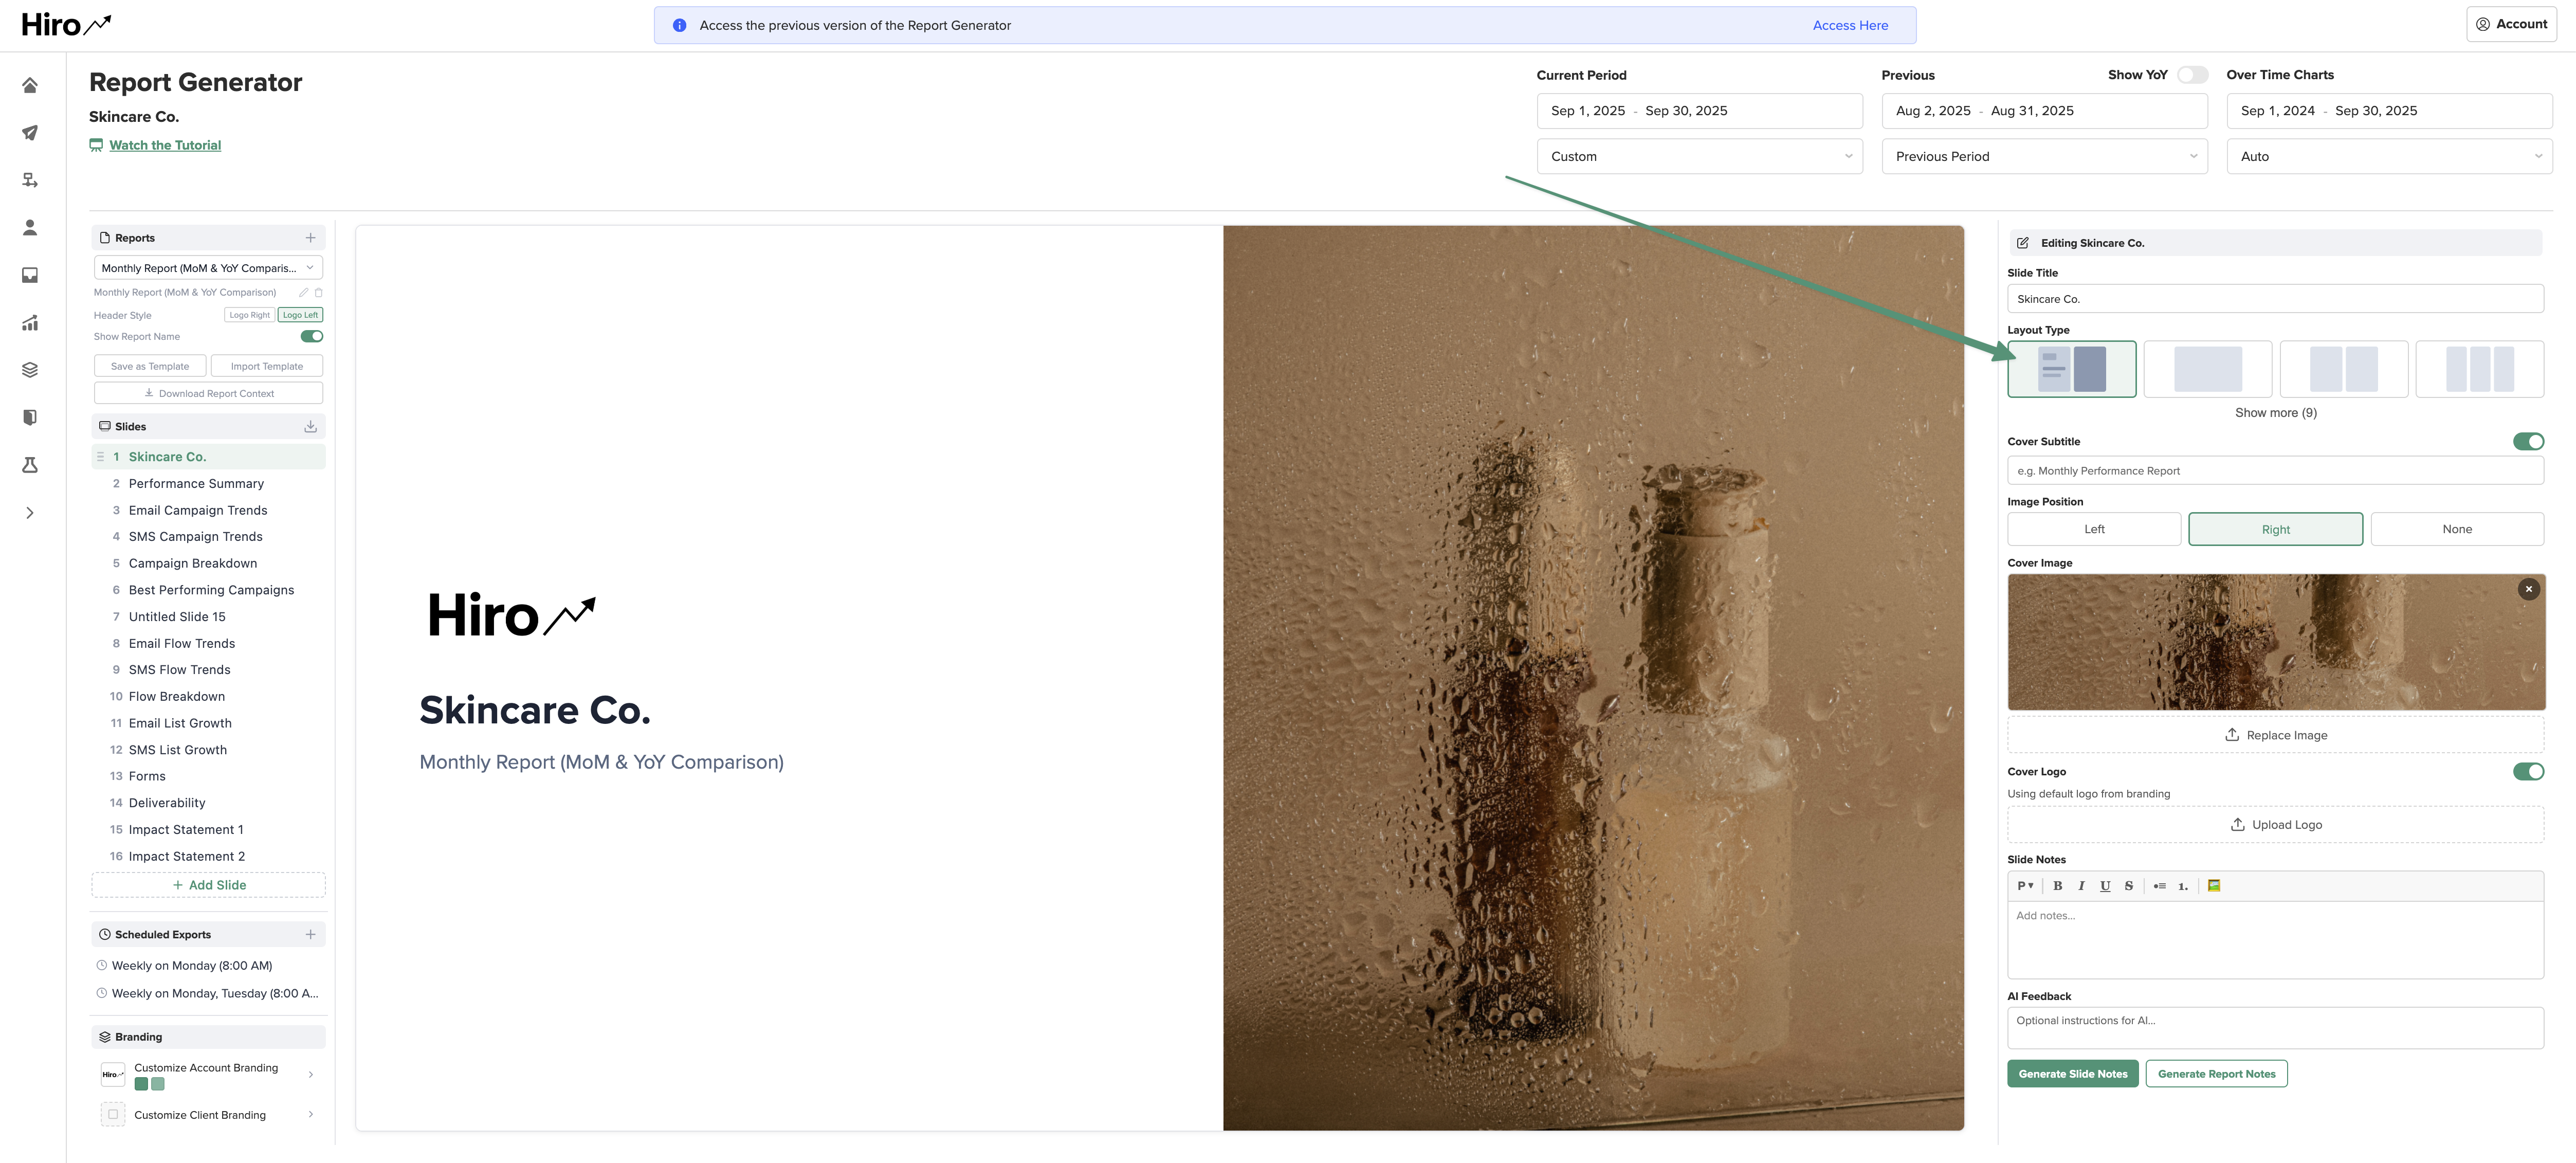
Task: Click the Cover Subtitle input field
Action: (2275, 471)
